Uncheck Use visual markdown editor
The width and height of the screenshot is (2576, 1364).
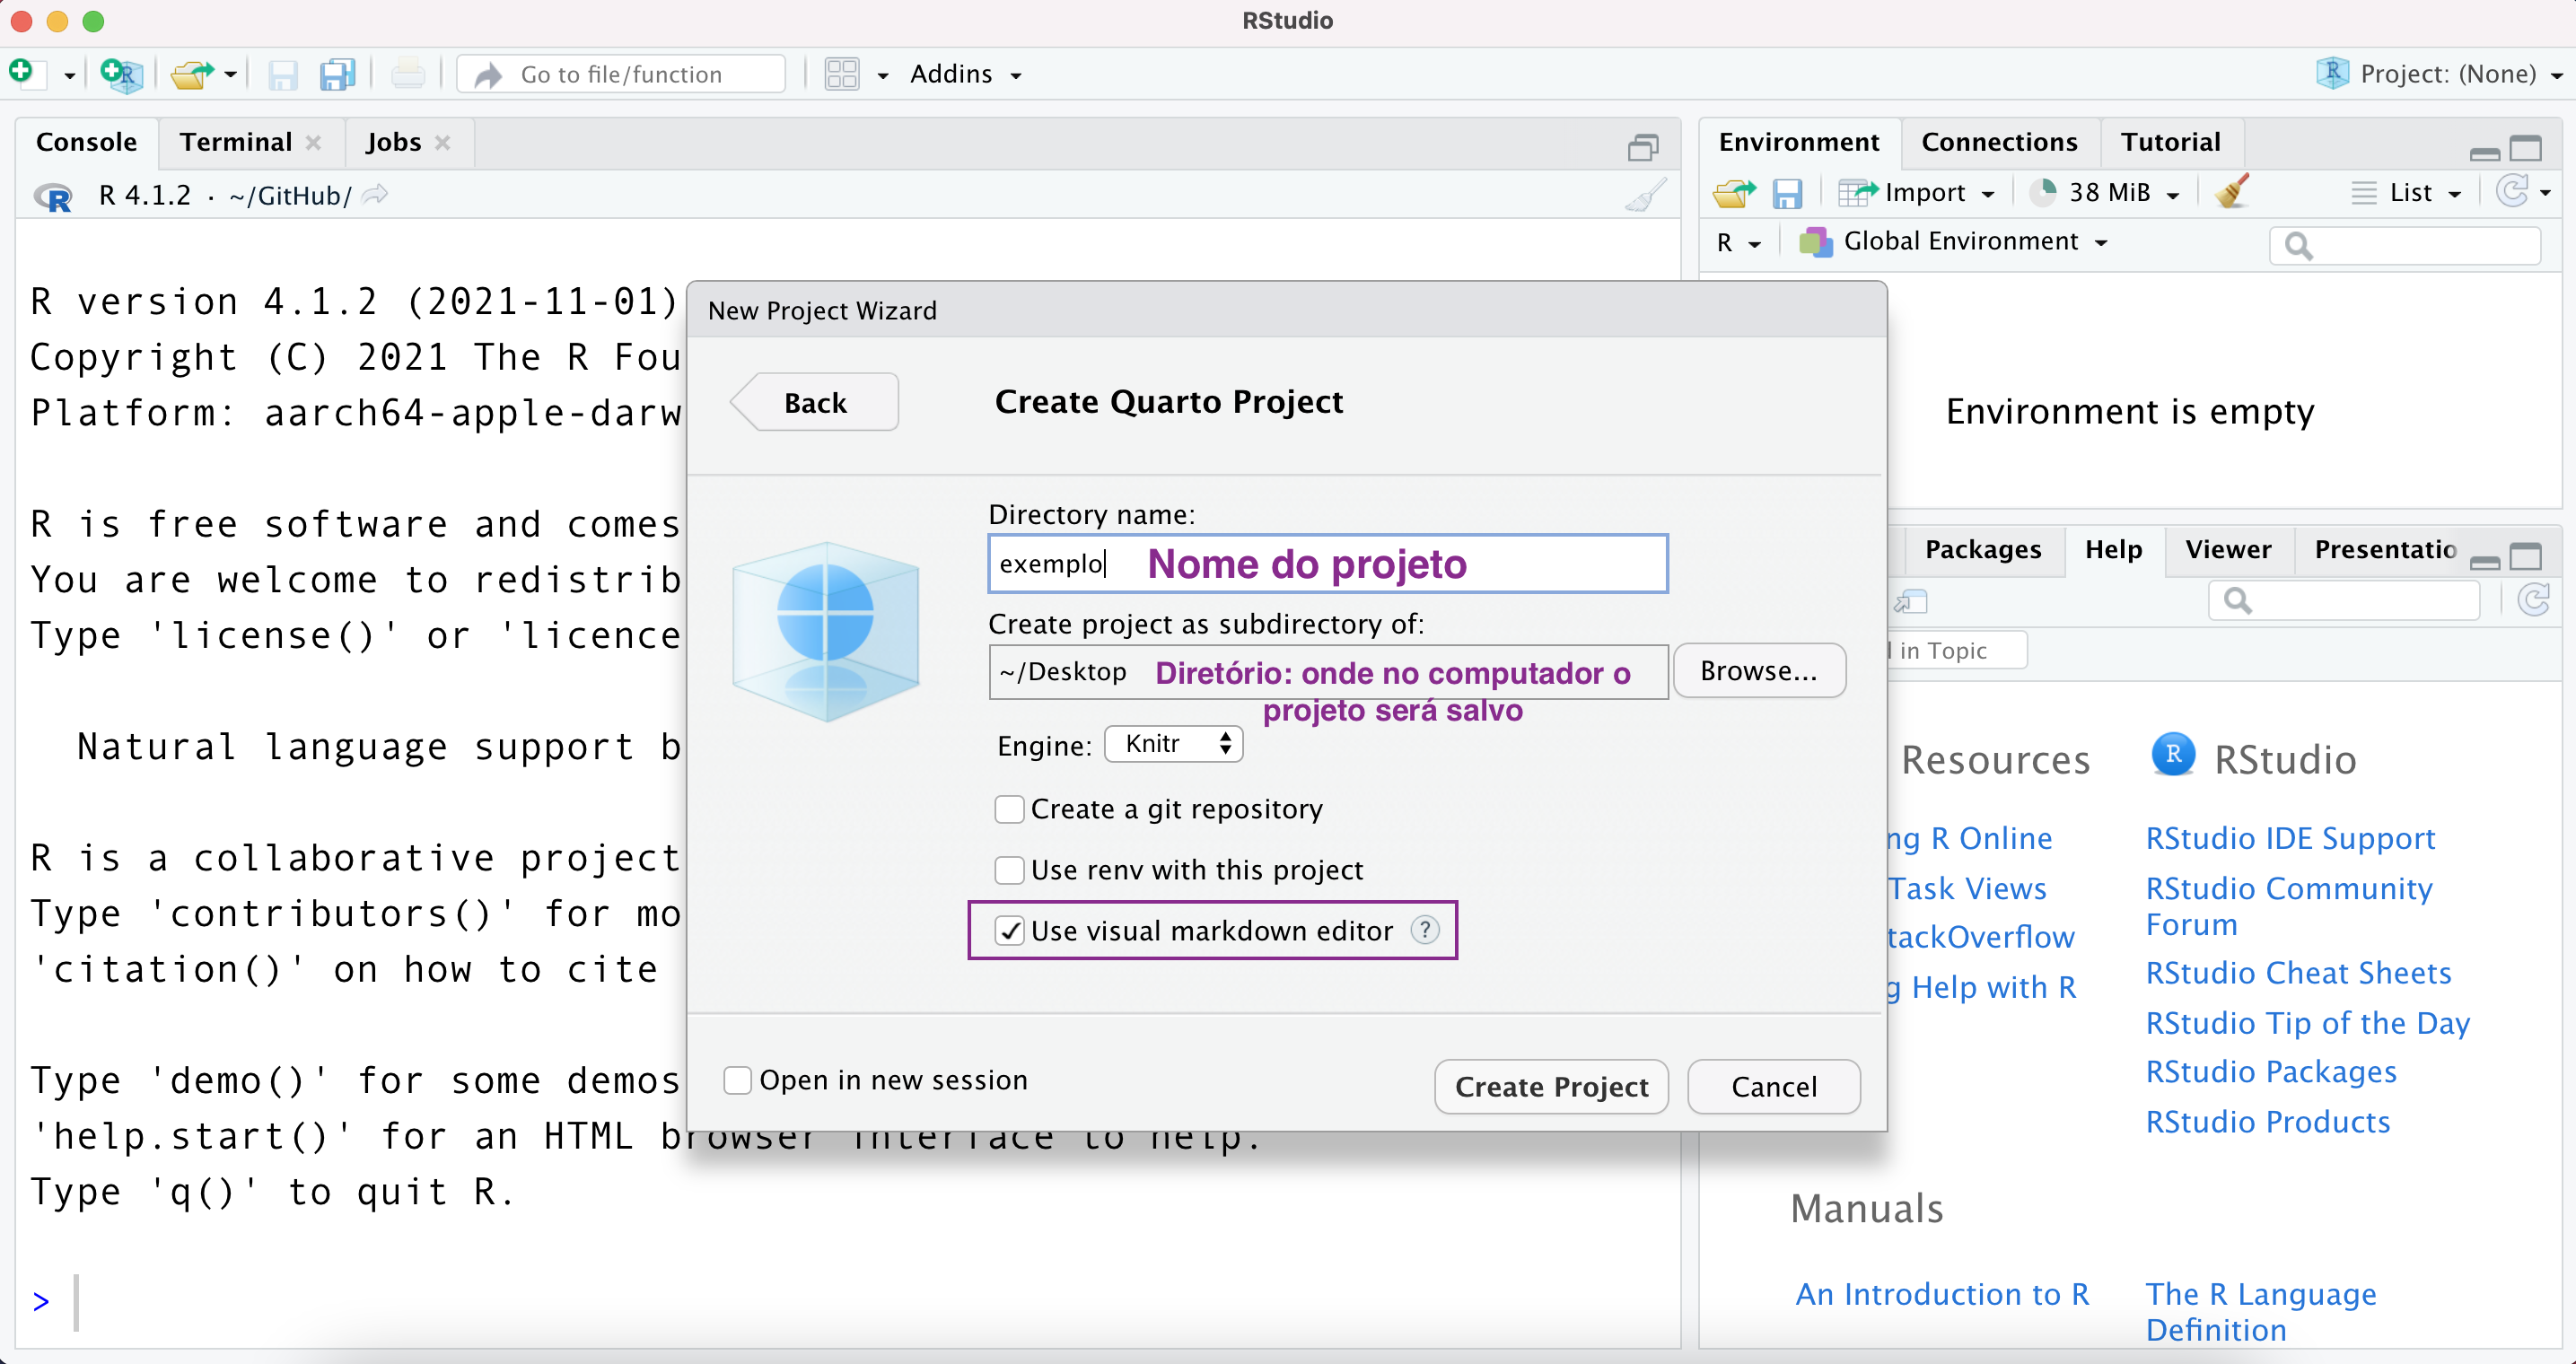coord(1009,930)
